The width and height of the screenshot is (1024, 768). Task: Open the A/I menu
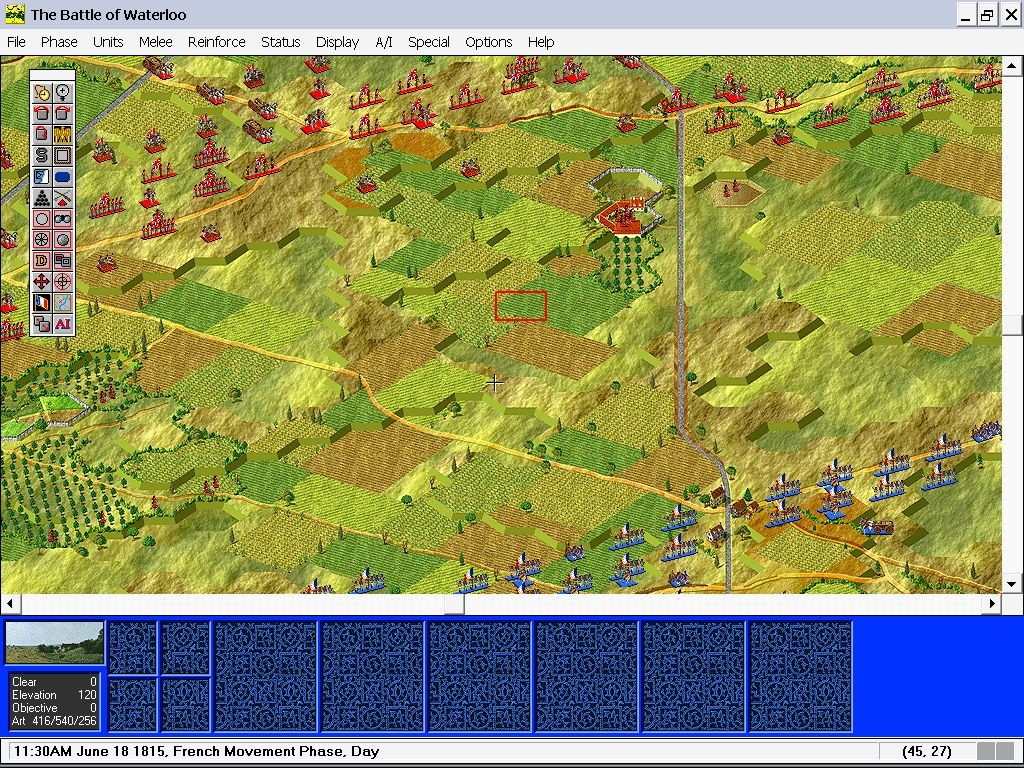383,42
